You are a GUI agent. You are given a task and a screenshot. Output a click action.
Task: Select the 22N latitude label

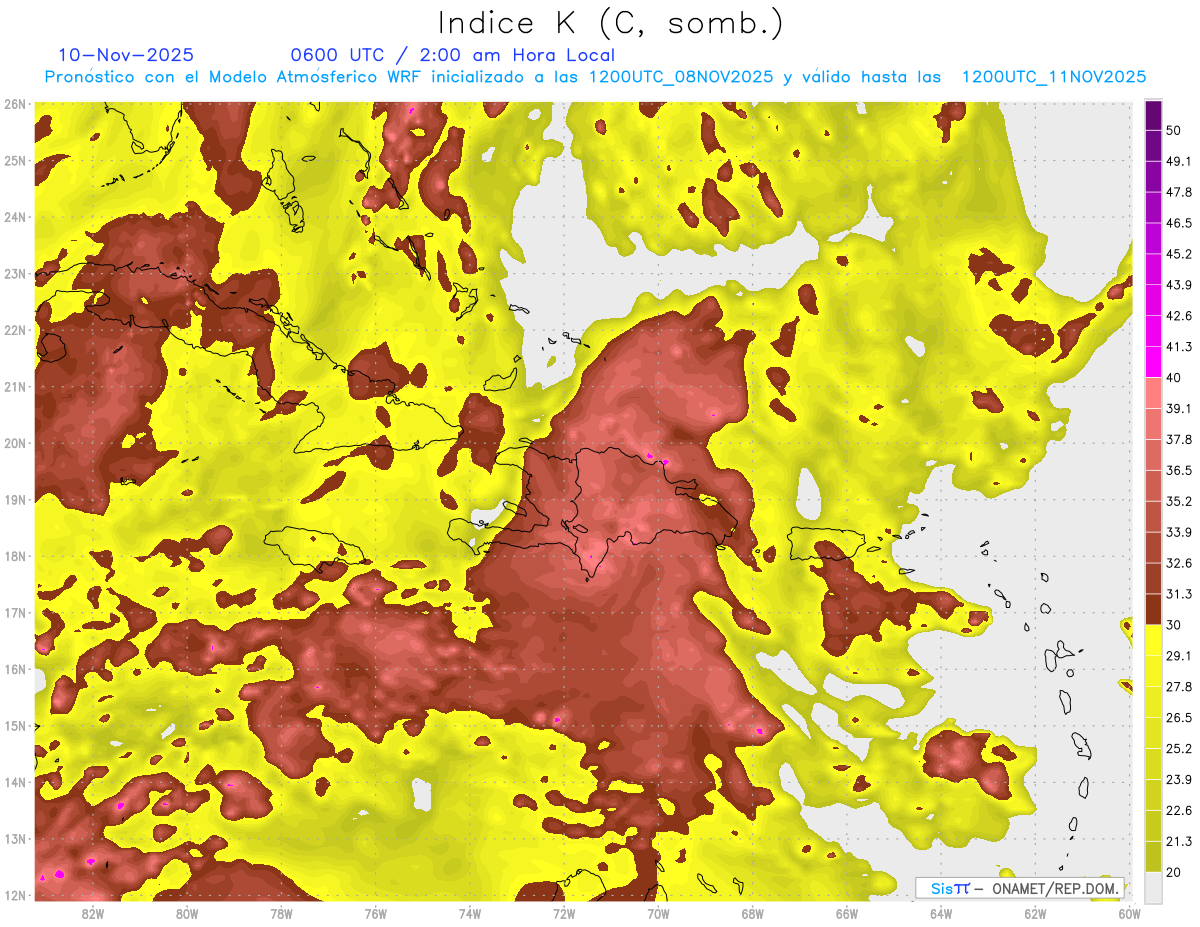14,330
